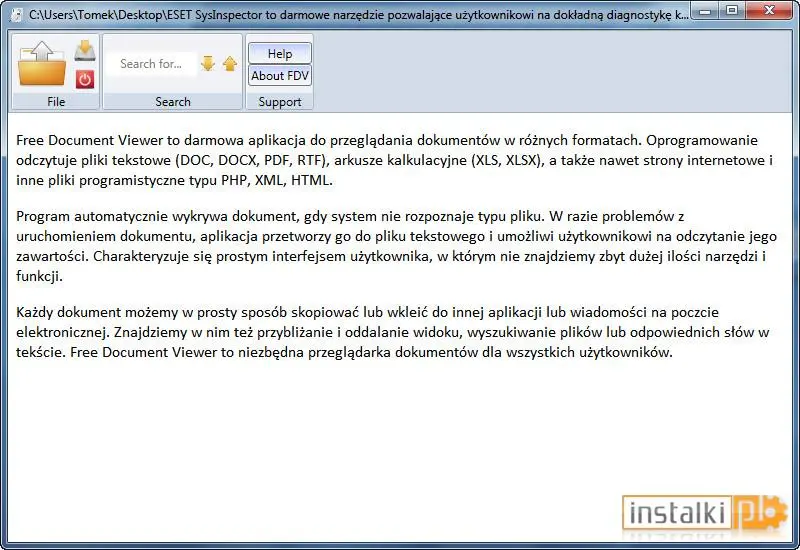Click the Search group label
This screenshot has height=550, width=800.
tap(172, 102)
